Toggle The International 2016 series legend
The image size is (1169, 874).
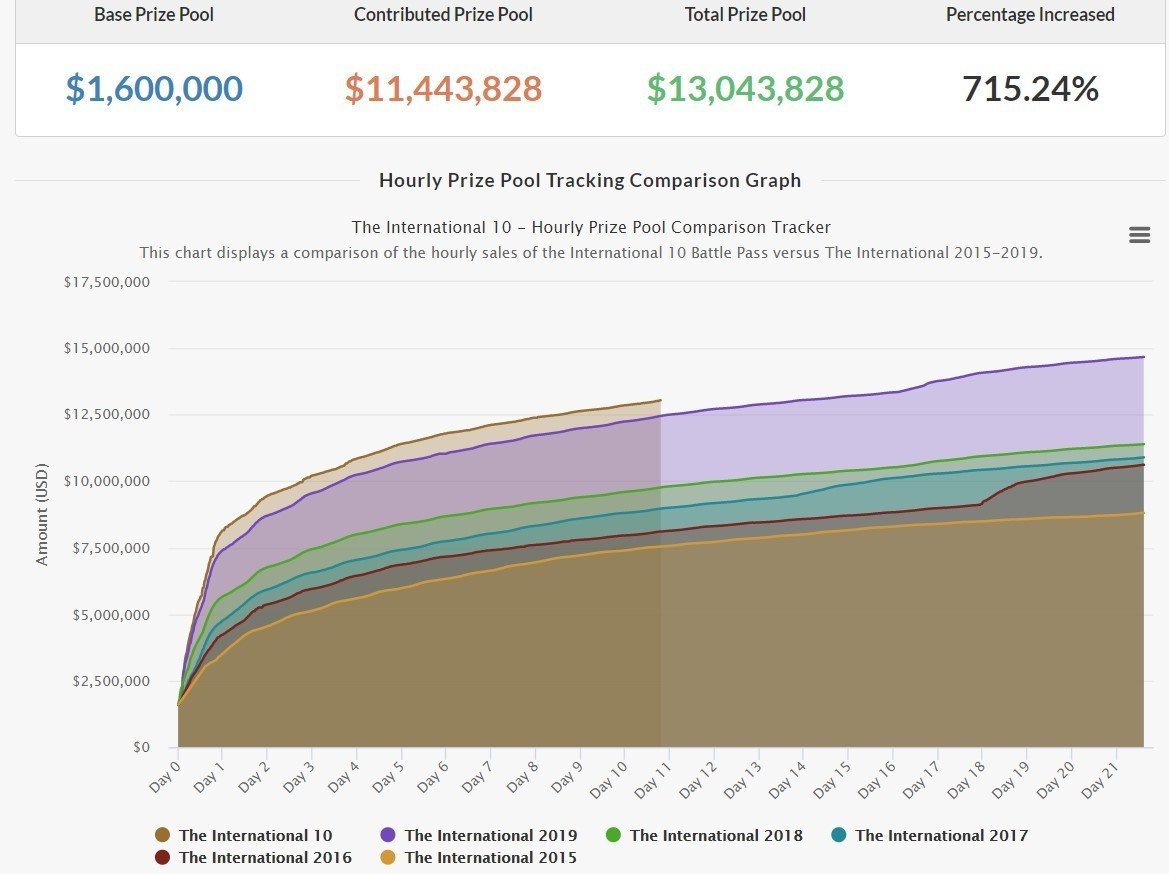pyautogui.click(x=253, y=858)
